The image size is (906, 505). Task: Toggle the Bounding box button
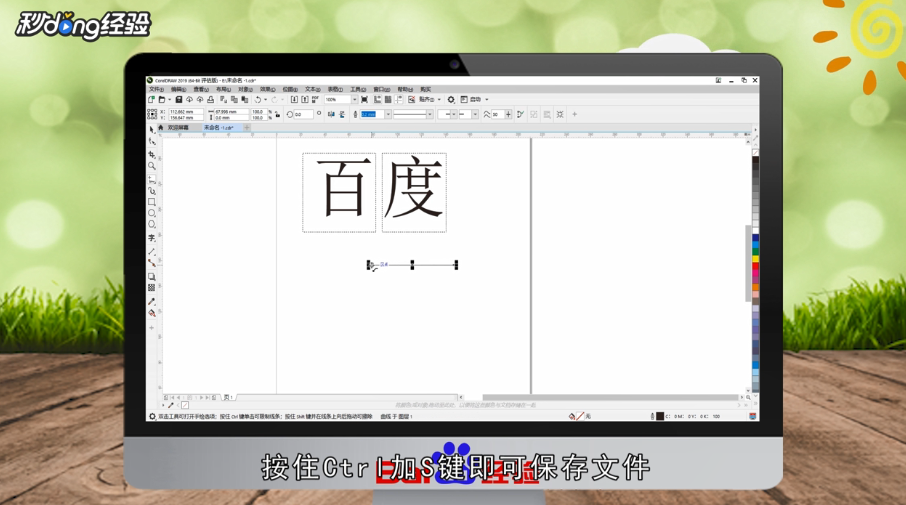point(560,114)
